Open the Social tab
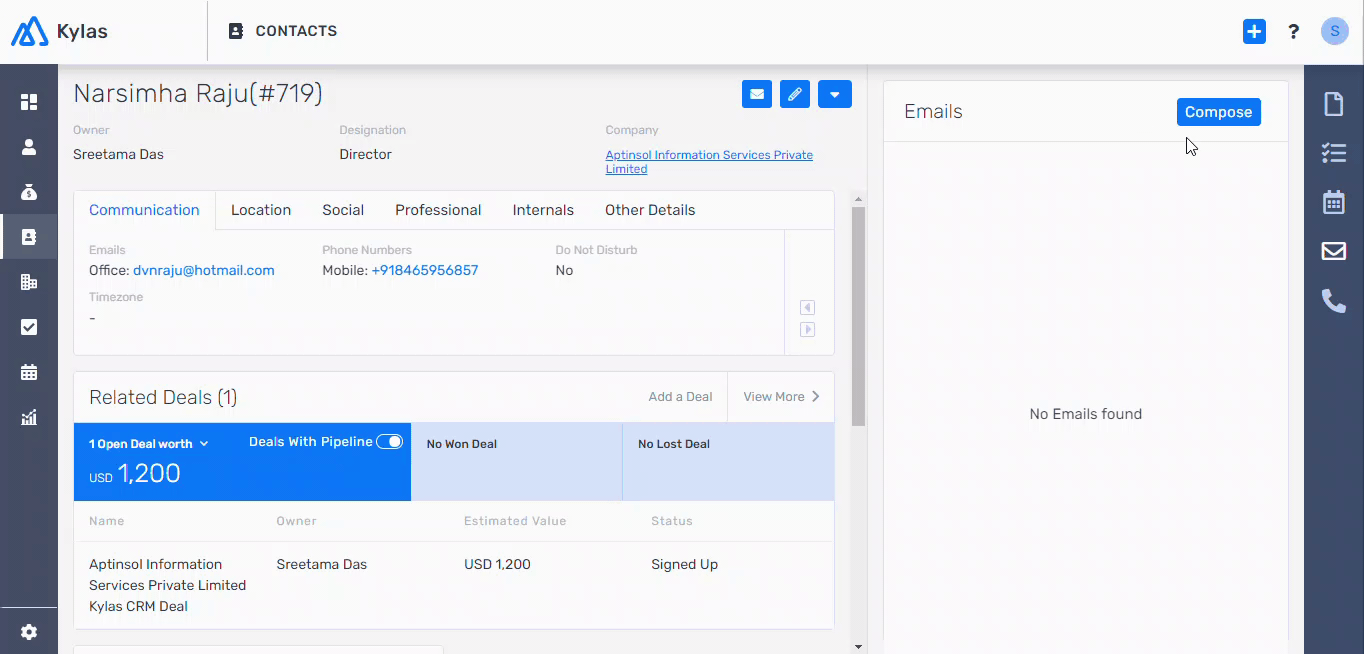1364x654 pixels. click(343, 210)
